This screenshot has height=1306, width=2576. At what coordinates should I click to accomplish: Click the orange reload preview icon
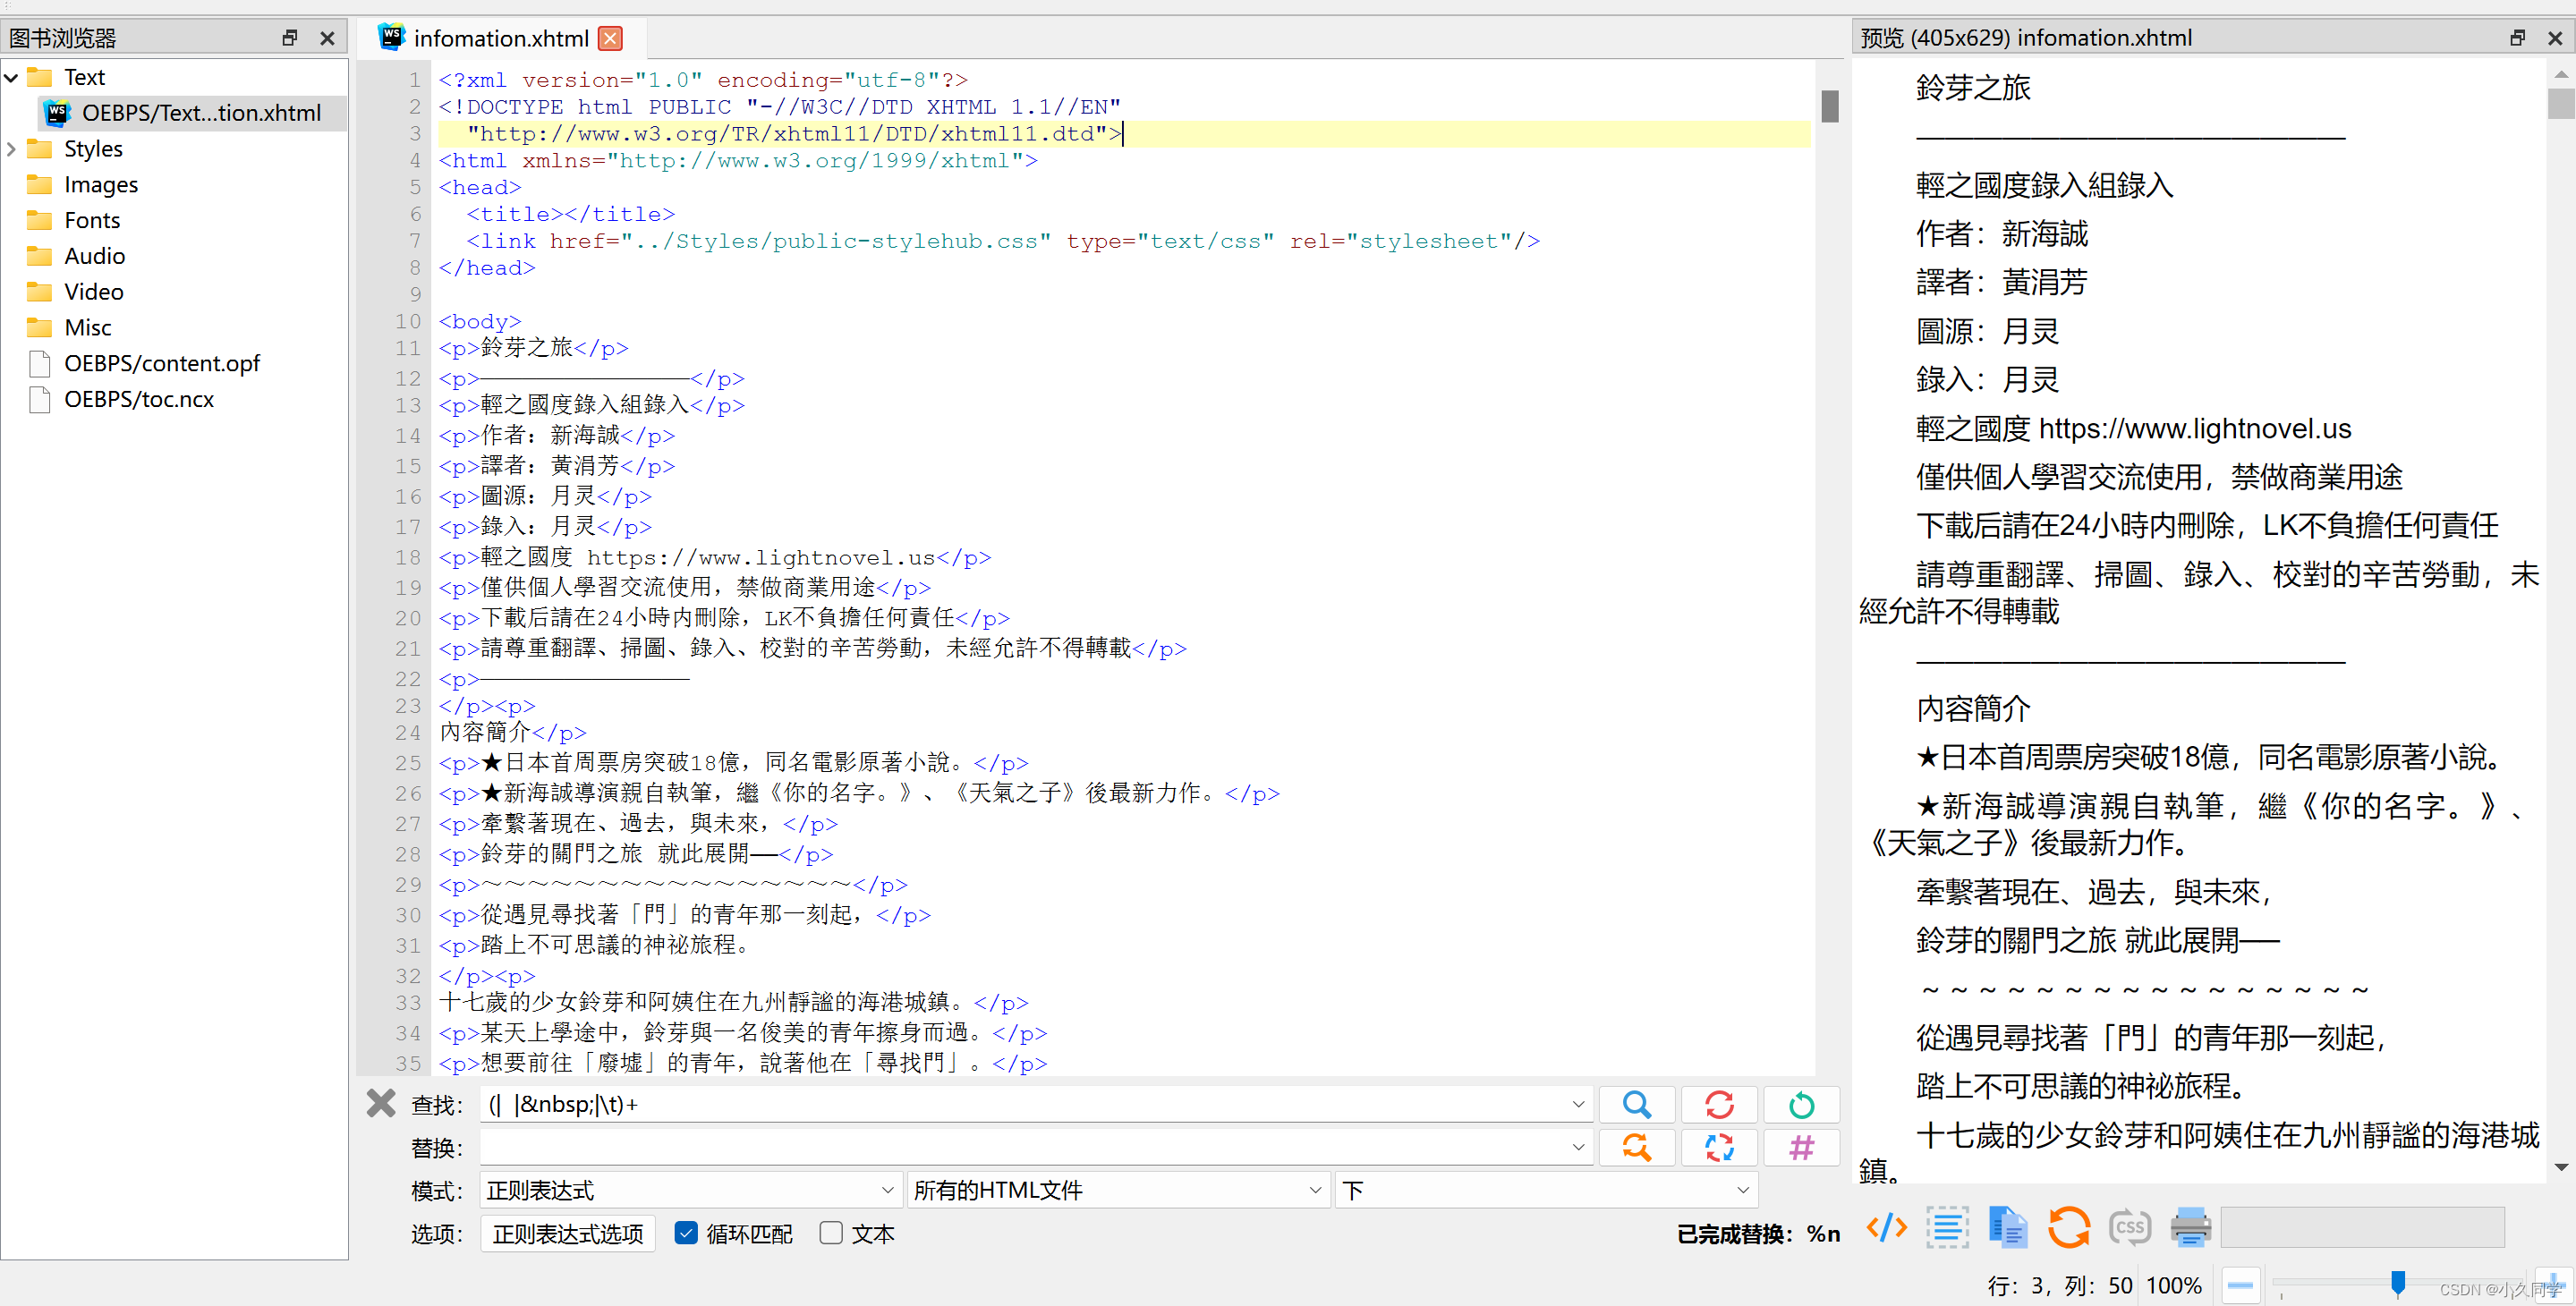pos(2068,1227)
